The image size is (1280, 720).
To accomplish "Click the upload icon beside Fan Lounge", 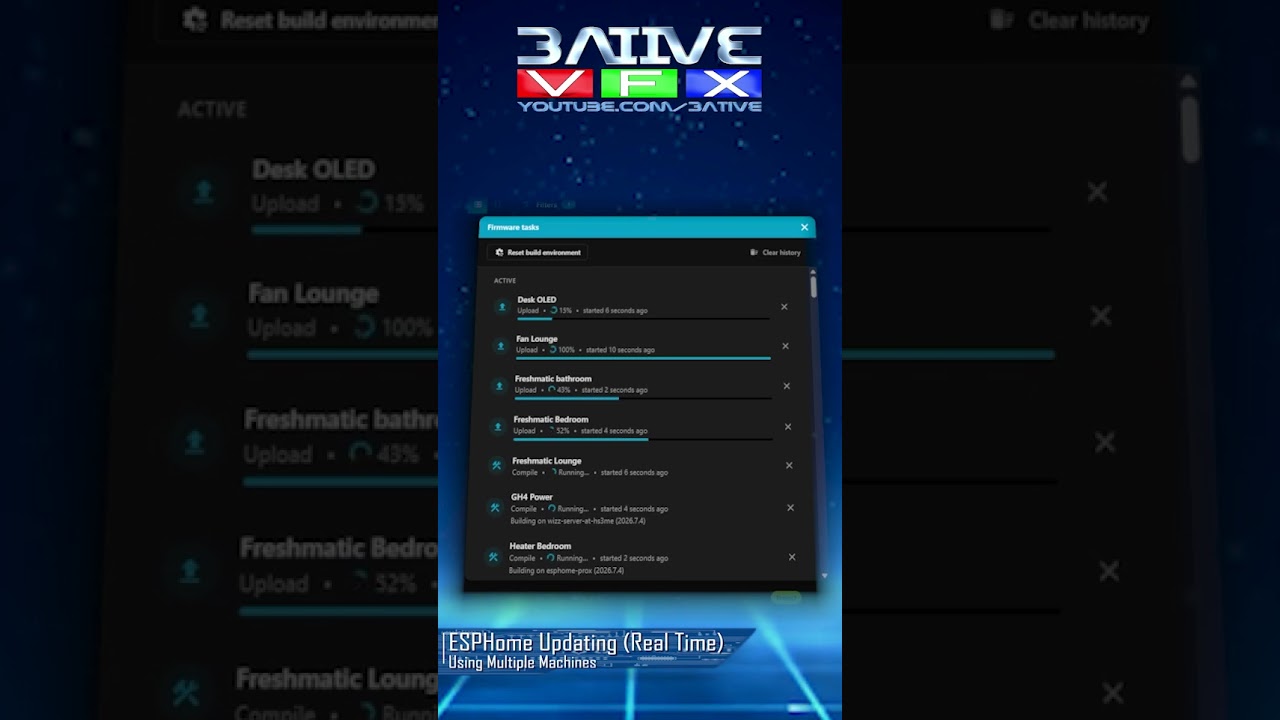I will click(x=502, y=346).
